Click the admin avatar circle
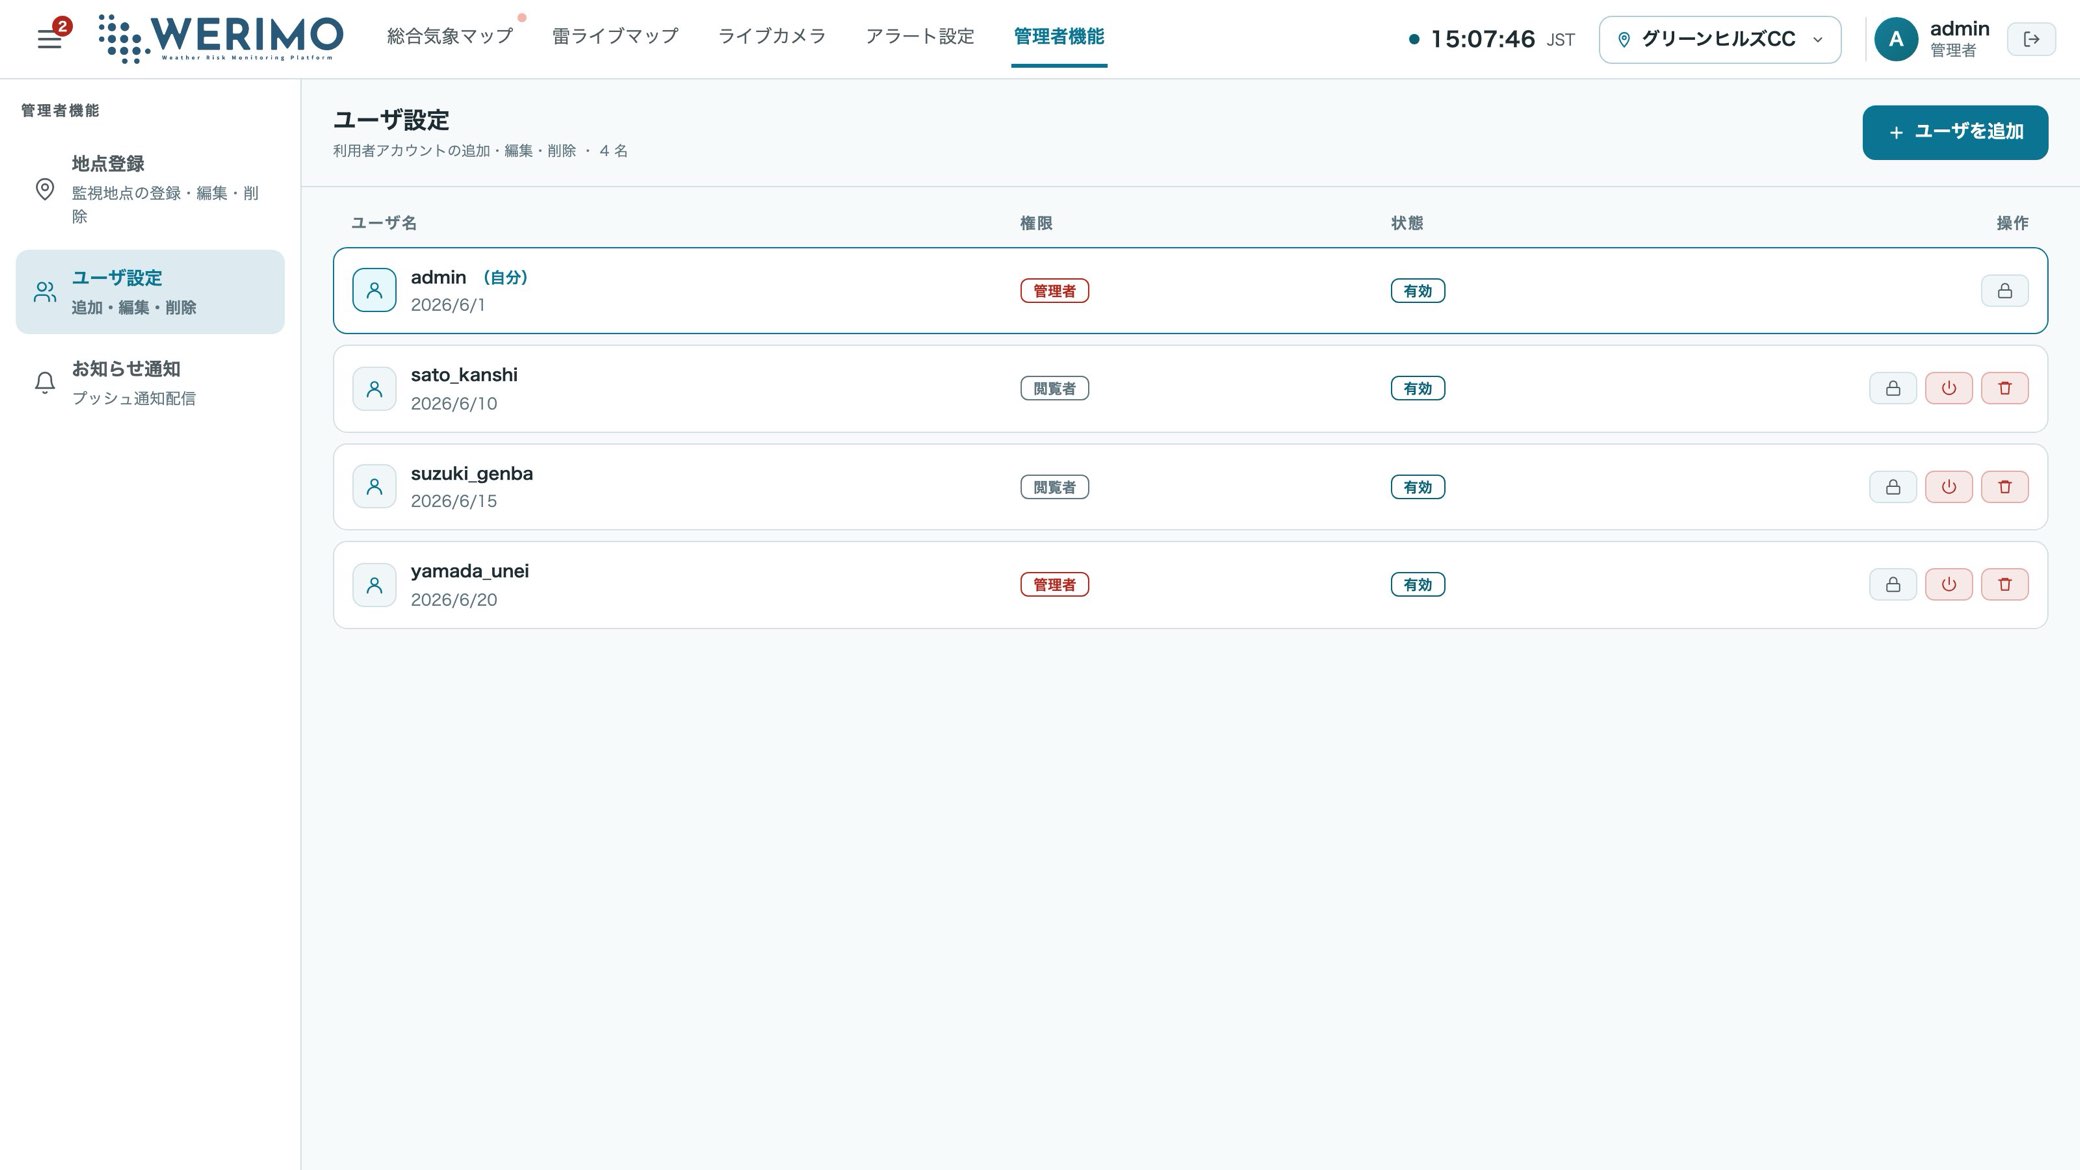Viewport: 2080px width, 1170px height. pyautogui.click(x=1895, y=39)
